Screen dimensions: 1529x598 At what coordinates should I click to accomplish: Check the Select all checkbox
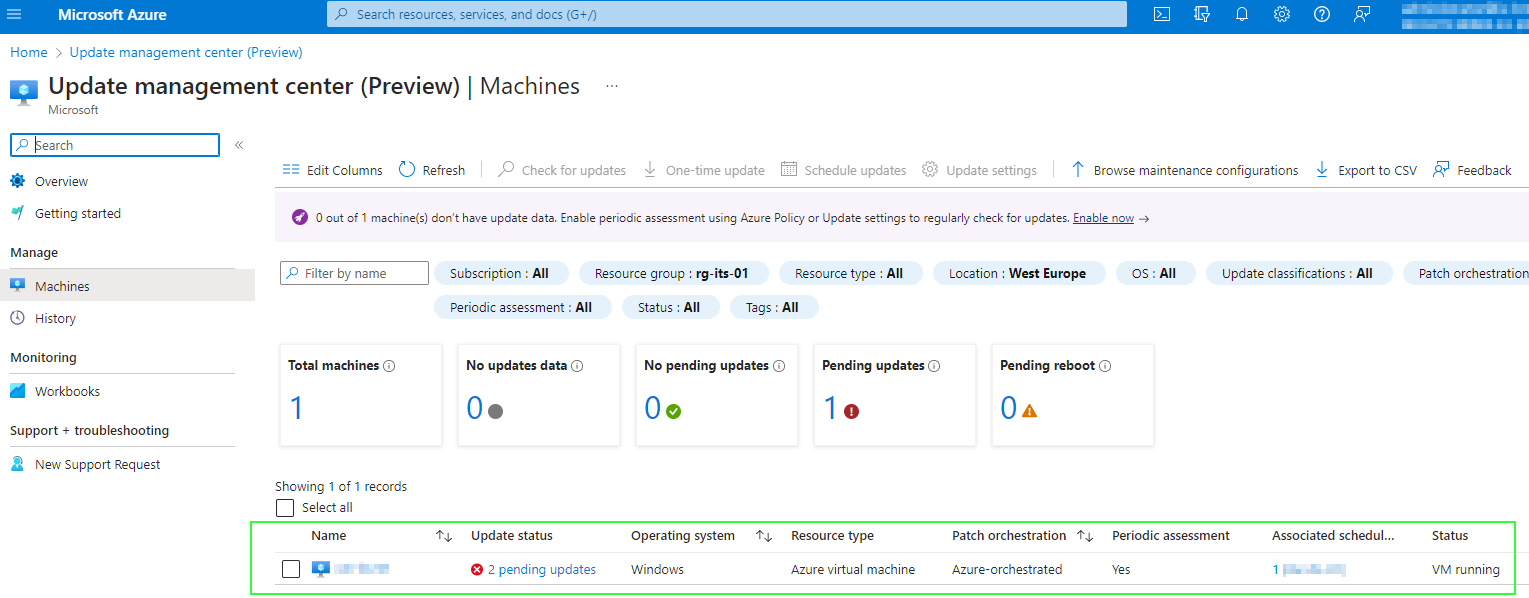coord(285,508)
